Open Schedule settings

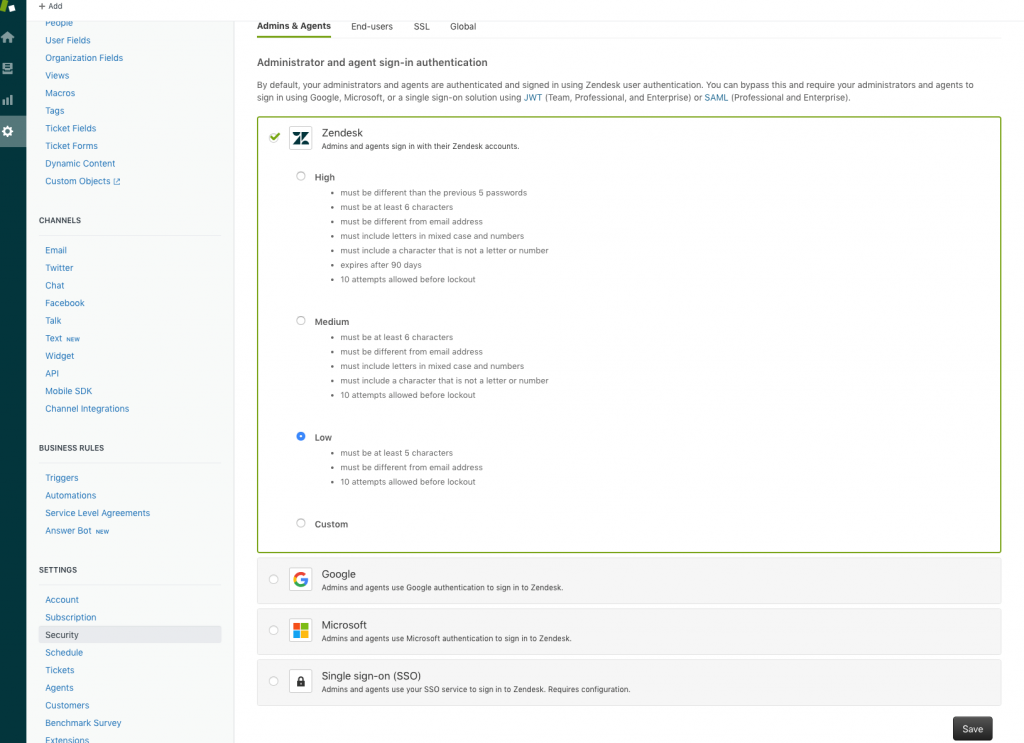click(x=64, y=653)
